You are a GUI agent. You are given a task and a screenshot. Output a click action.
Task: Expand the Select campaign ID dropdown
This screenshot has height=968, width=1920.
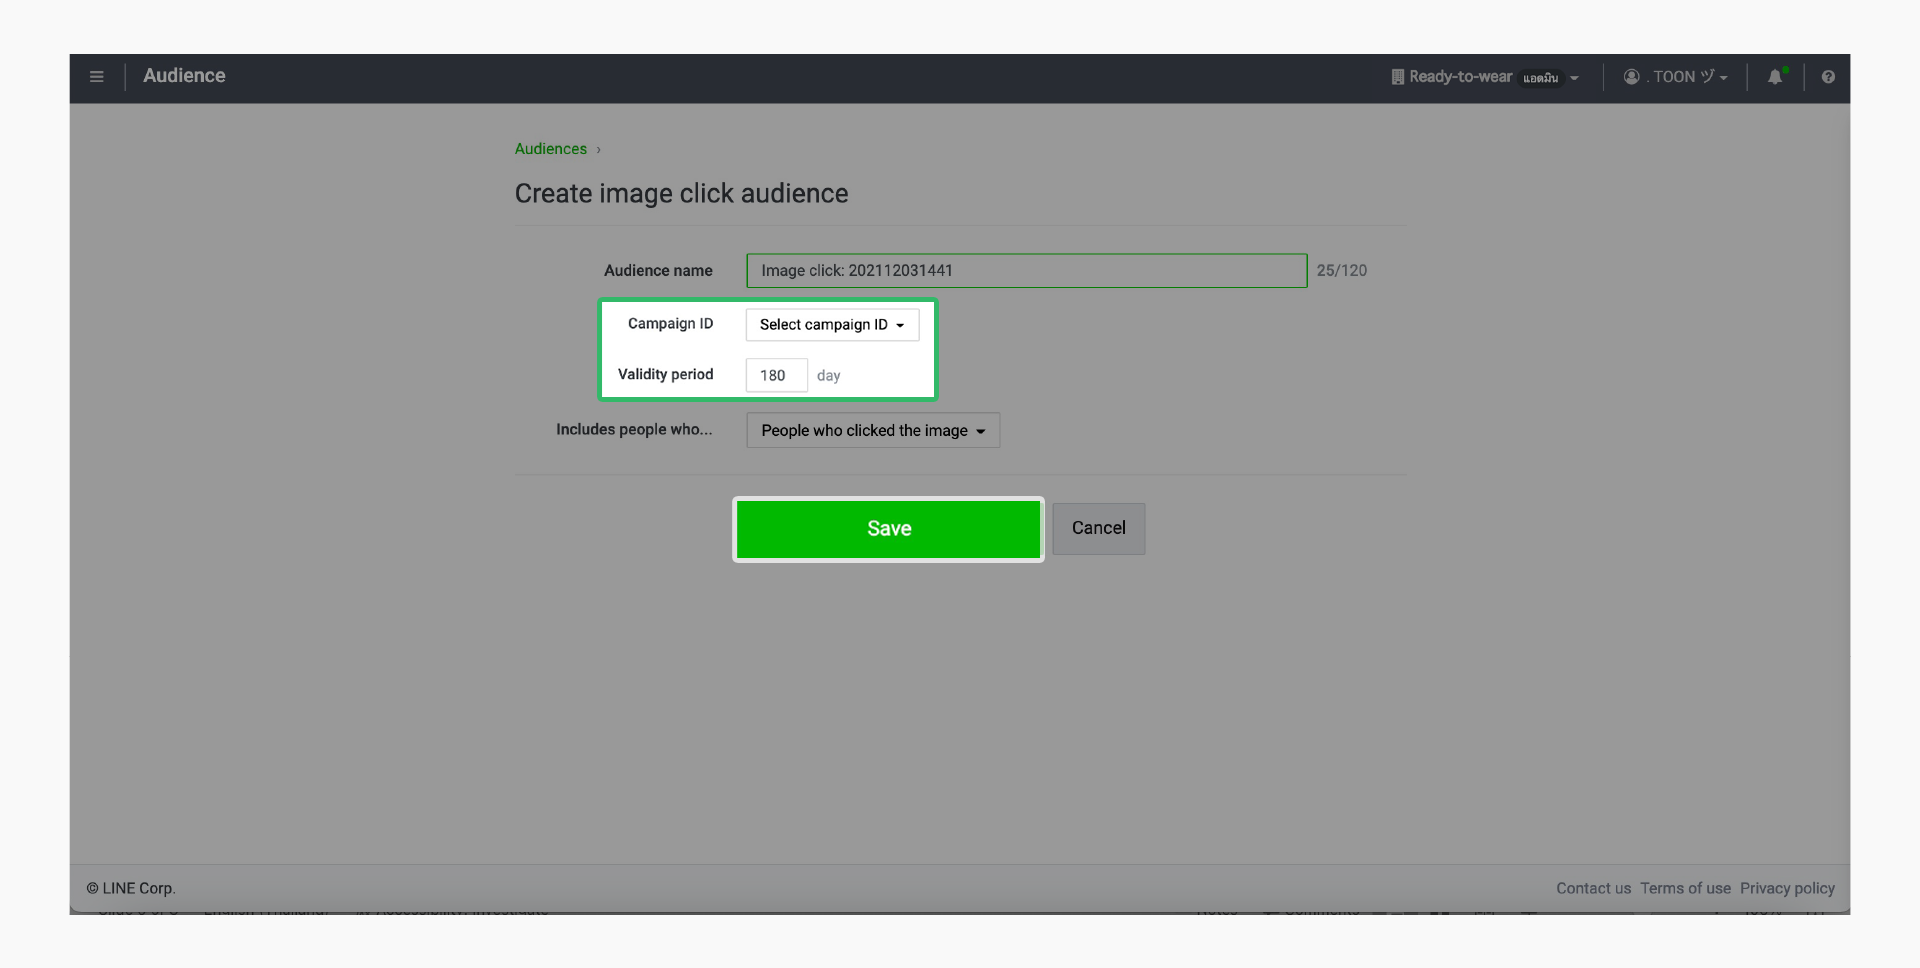[x=832, y=325]
